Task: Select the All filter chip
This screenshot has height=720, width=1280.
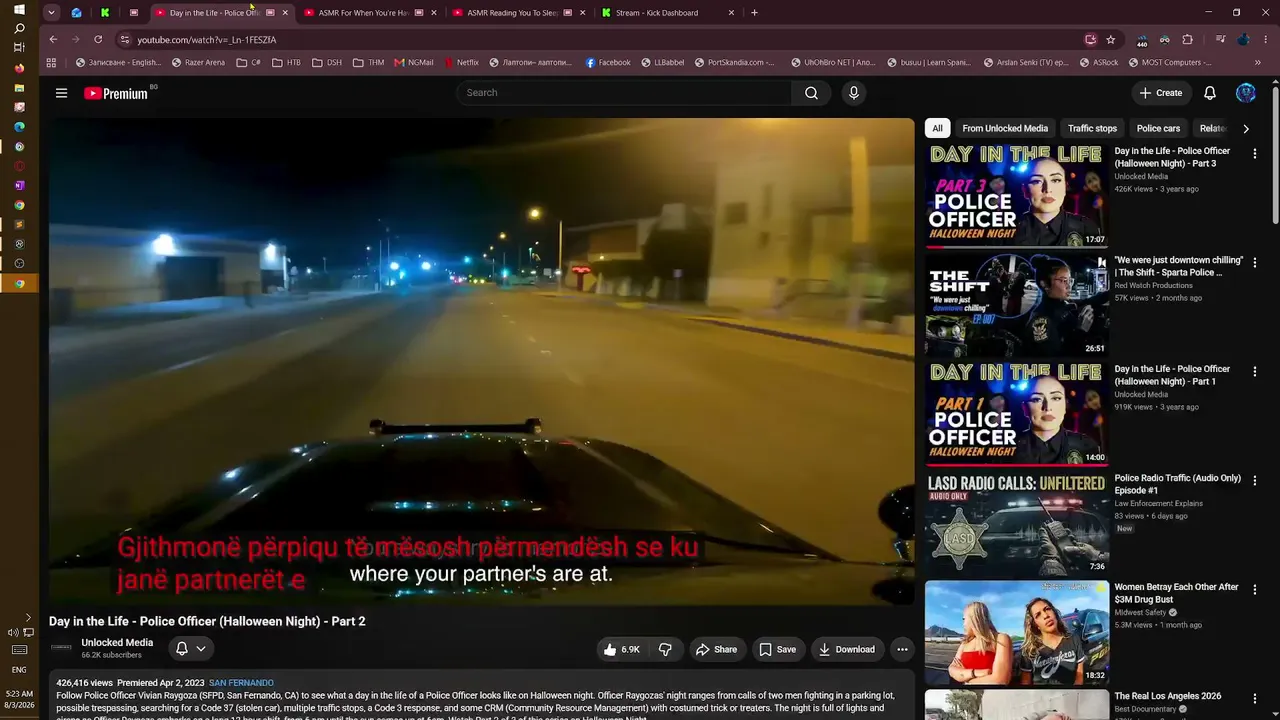Action: [x=937, y=129]
